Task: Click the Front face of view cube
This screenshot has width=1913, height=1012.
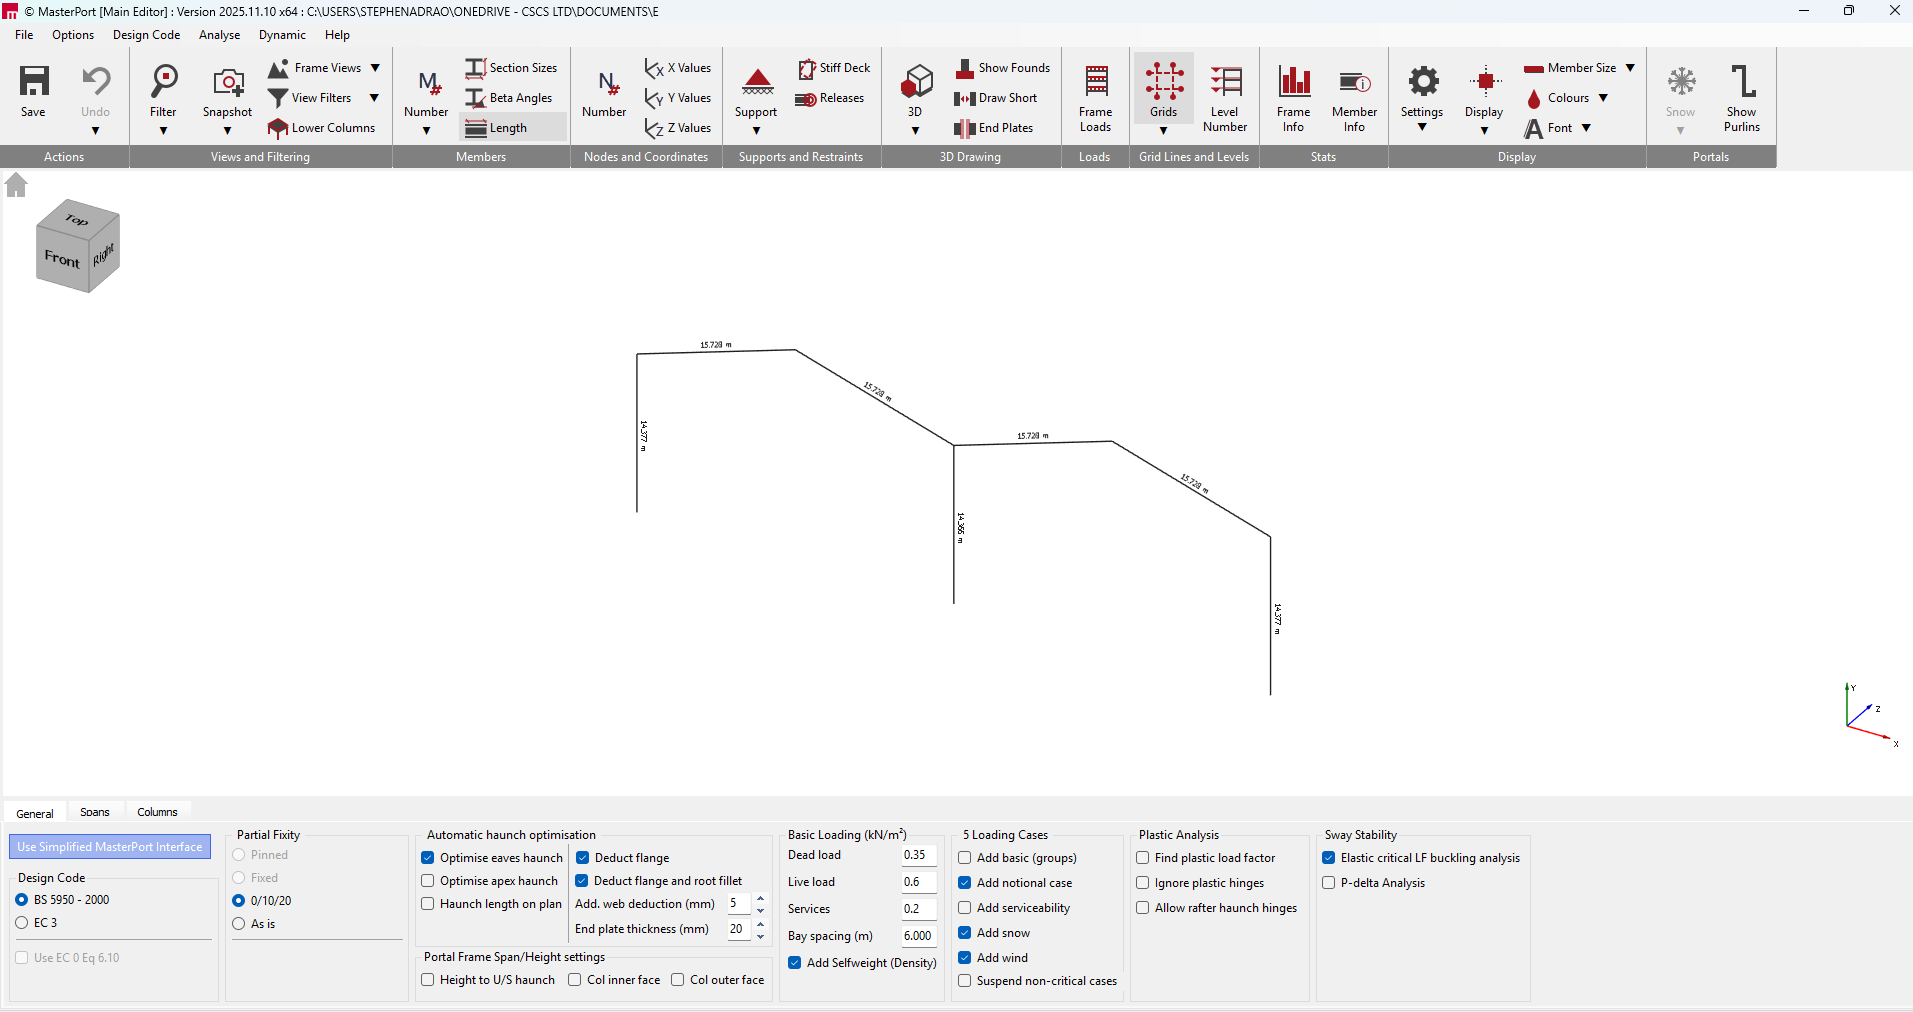Action: tap(62, 259)
